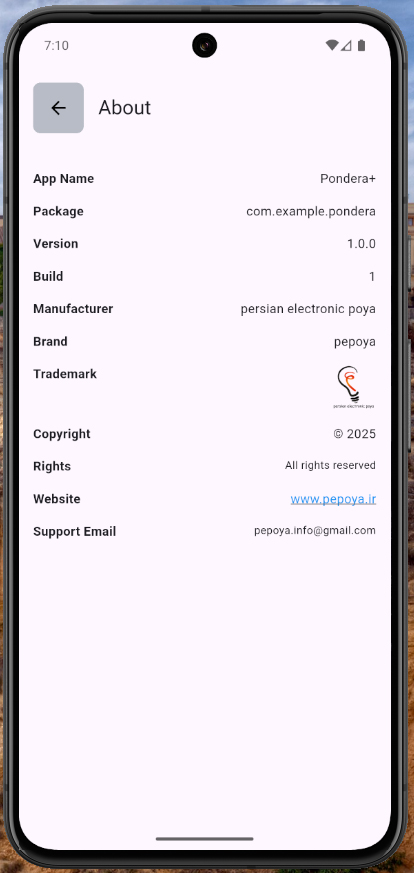Check the Wi-Fi status icon

(332, 46)
